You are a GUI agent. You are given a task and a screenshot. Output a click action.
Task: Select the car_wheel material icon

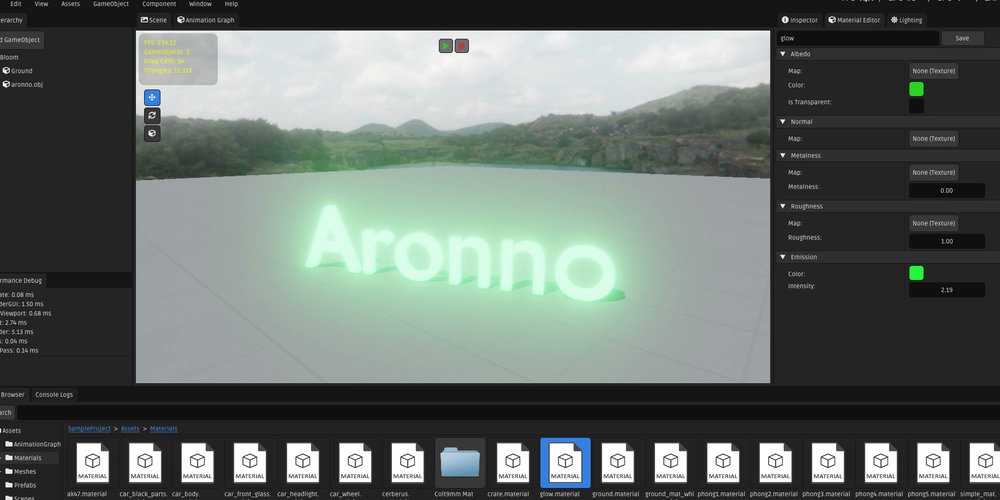[x=355, y=463]
